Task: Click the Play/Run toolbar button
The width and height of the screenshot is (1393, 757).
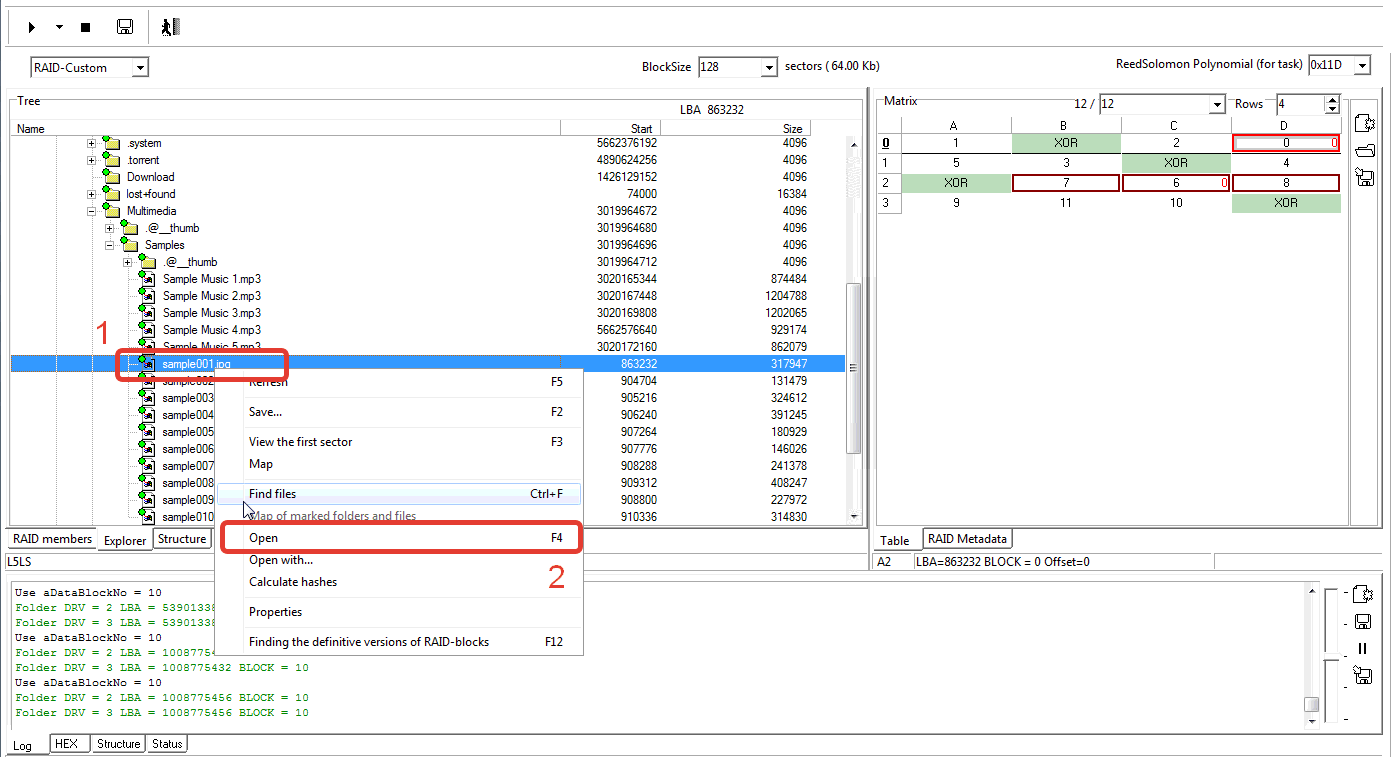Action: pos(33,27)
